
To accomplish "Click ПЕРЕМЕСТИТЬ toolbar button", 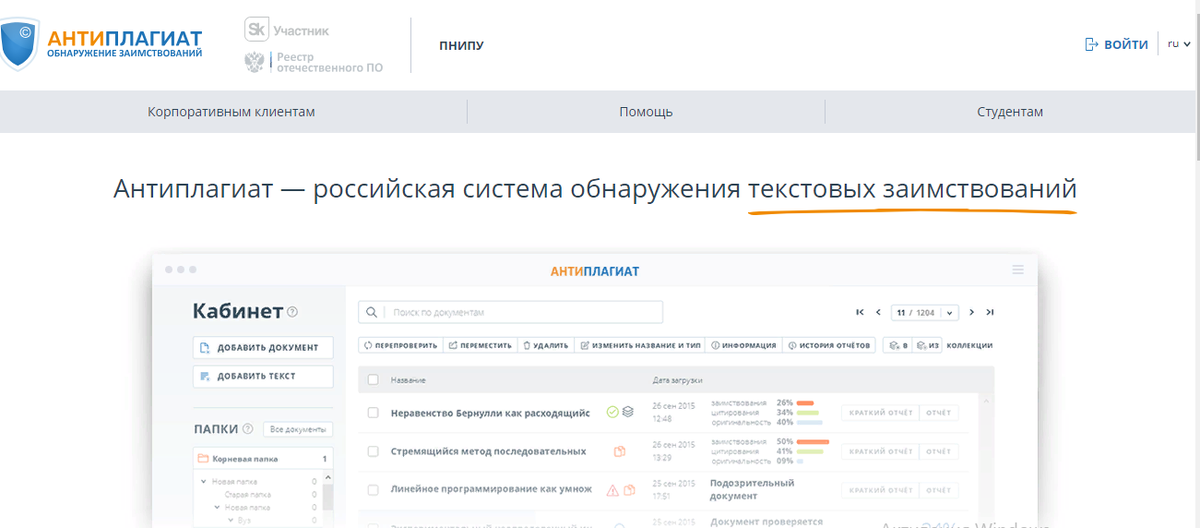I will point(479,345).
